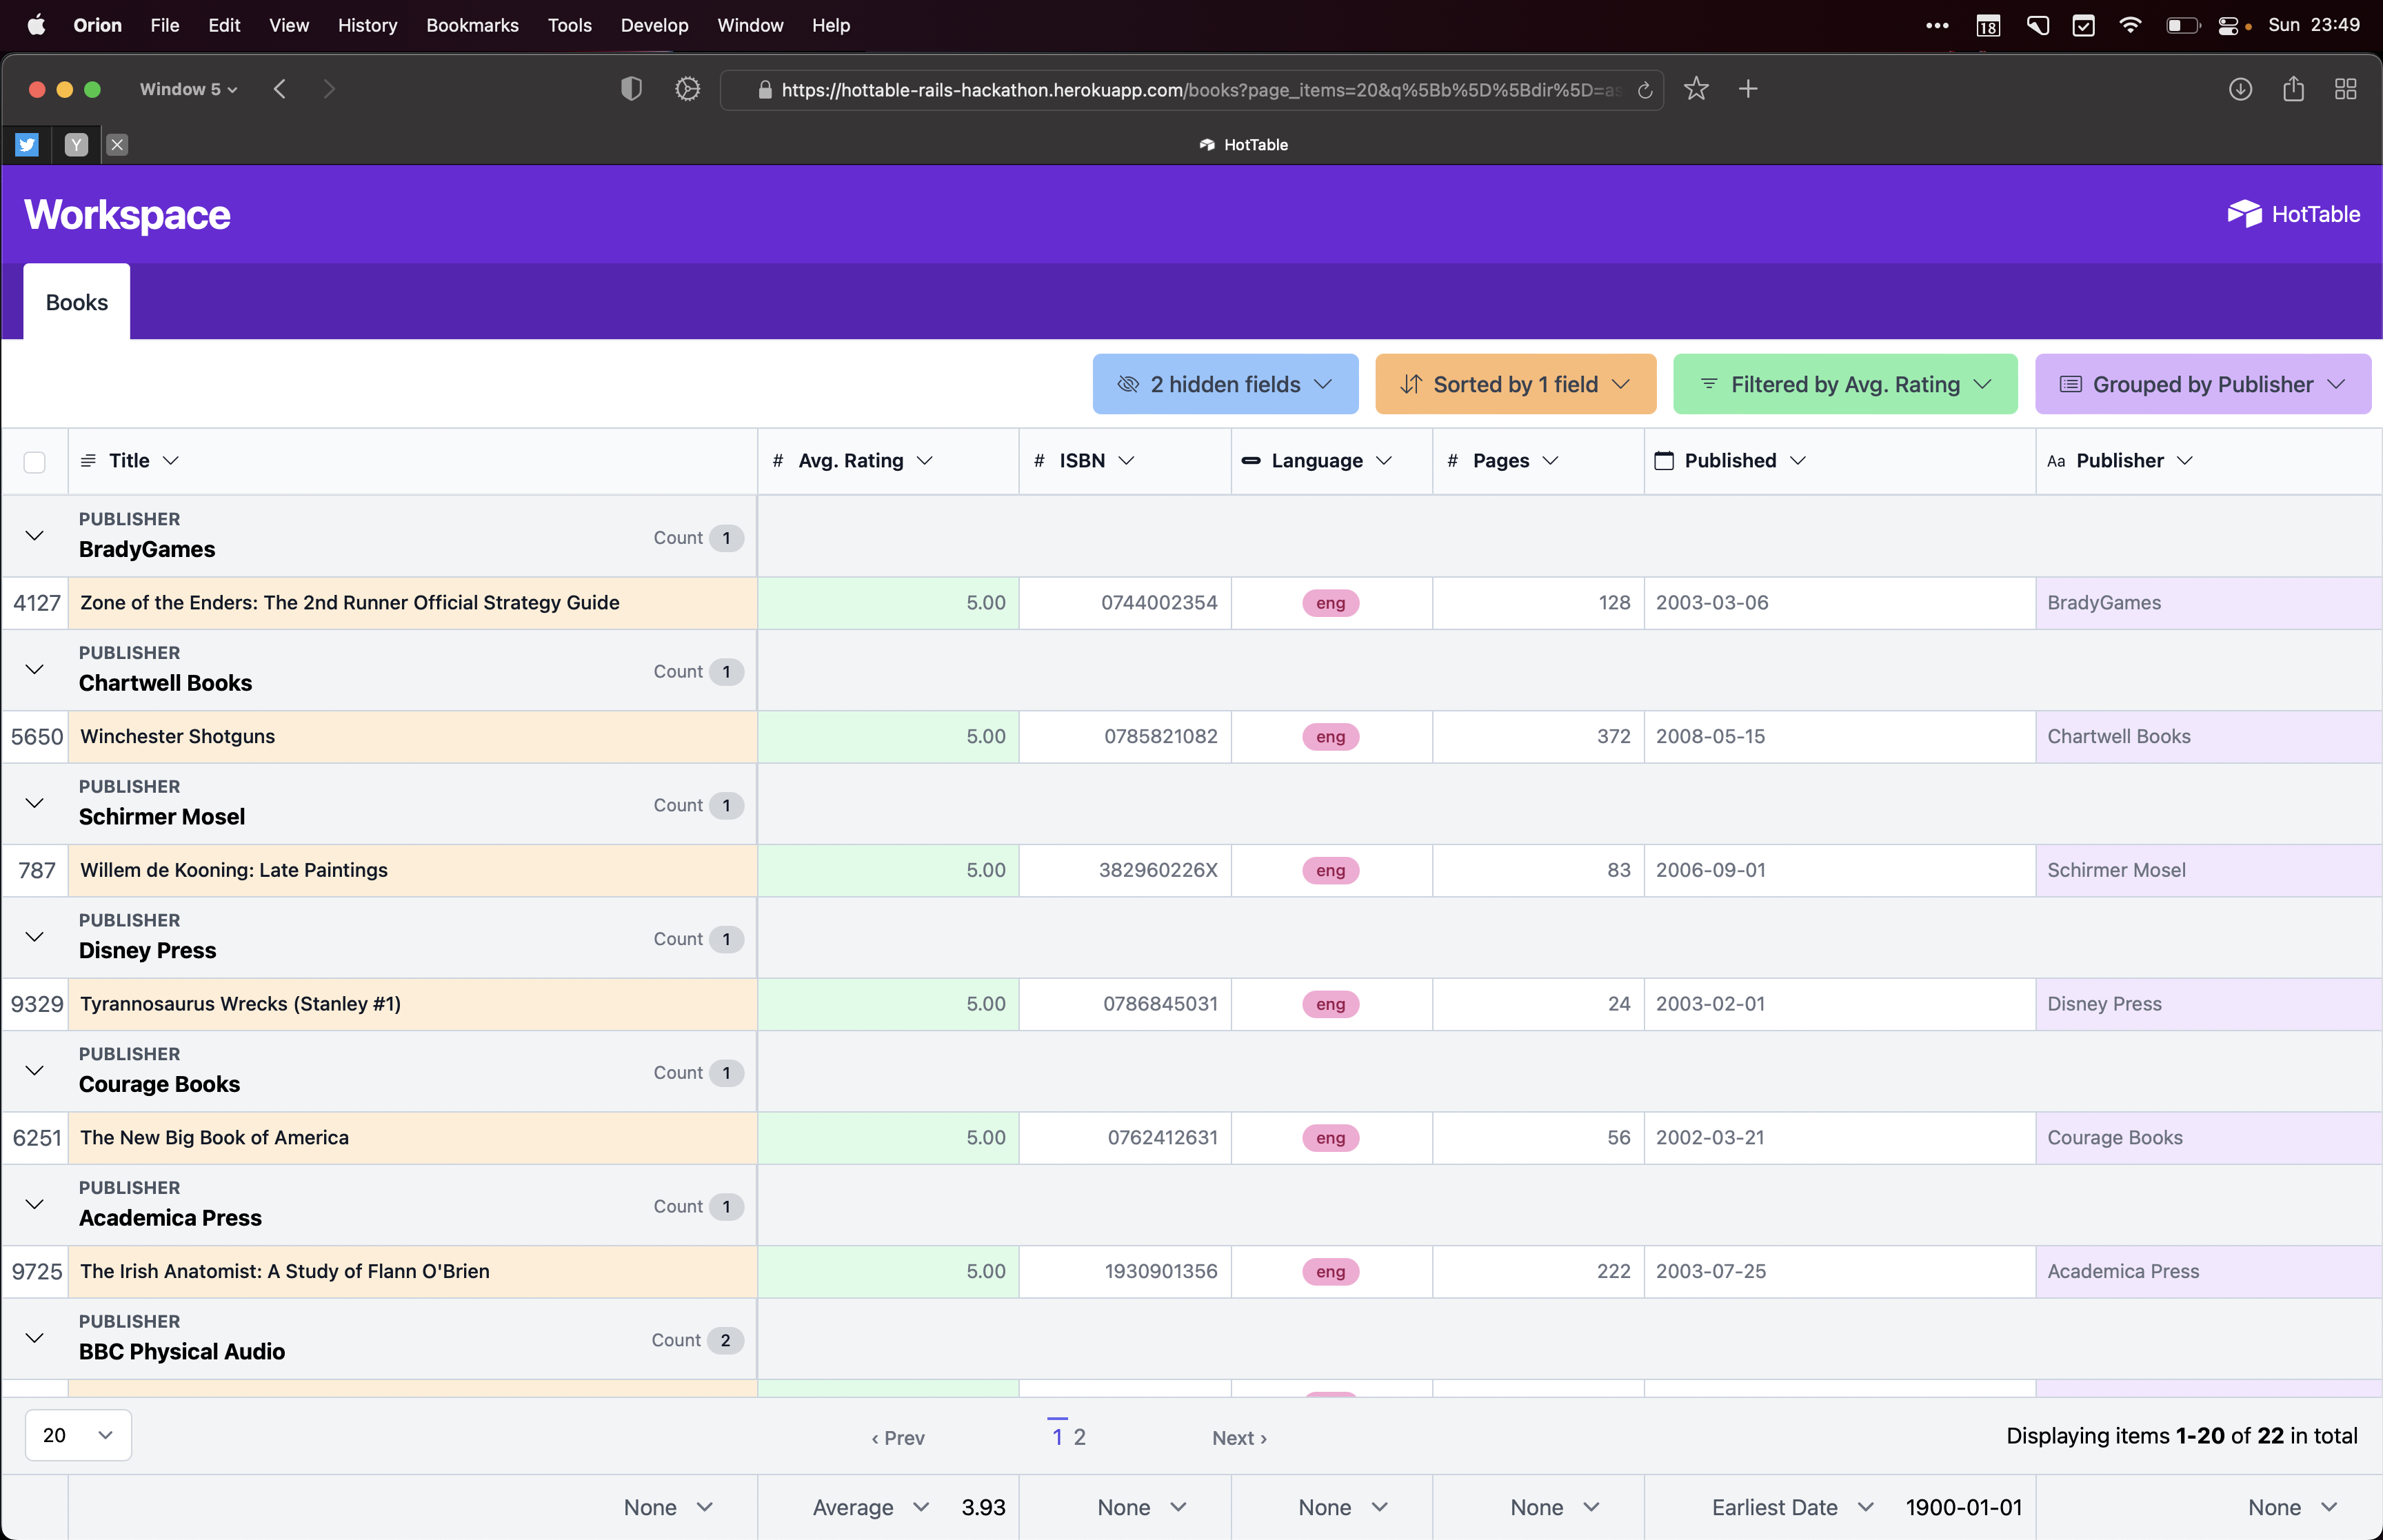Click the pink eng tag for Winchester Shotguns

(x=1330, y=737)
